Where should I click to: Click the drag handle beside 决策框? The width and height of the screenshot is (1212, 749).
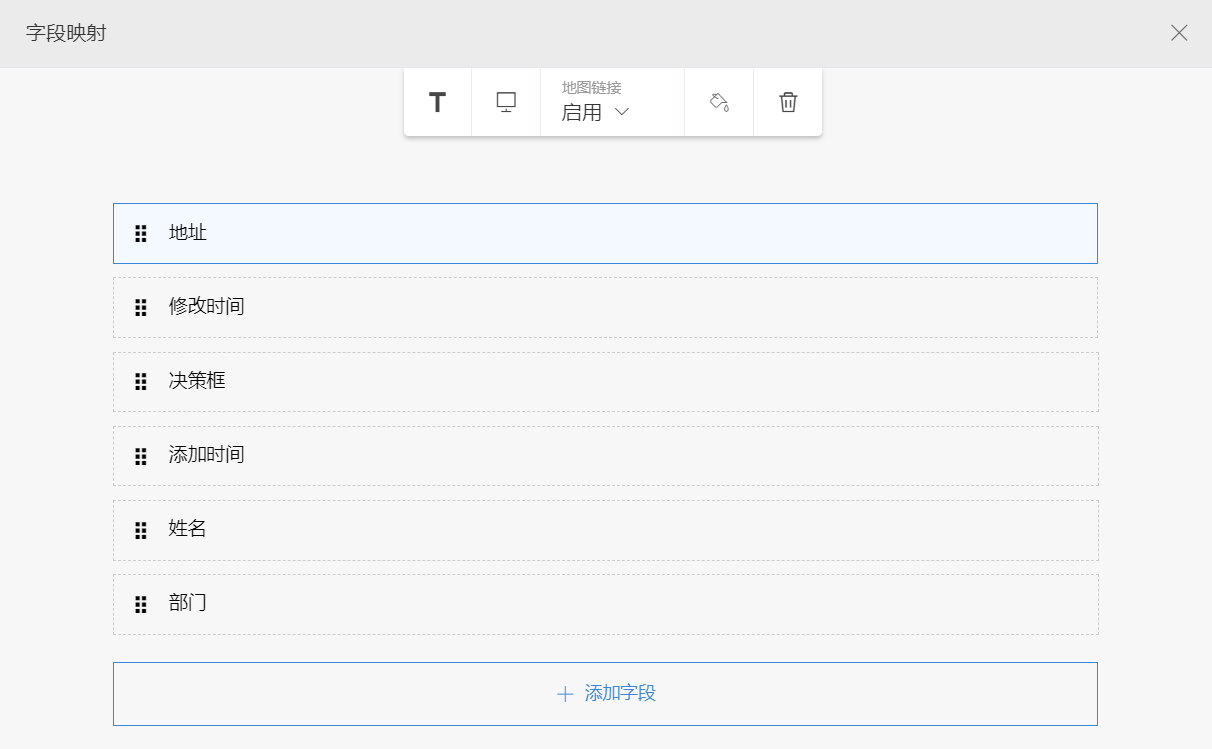(141, 382)
